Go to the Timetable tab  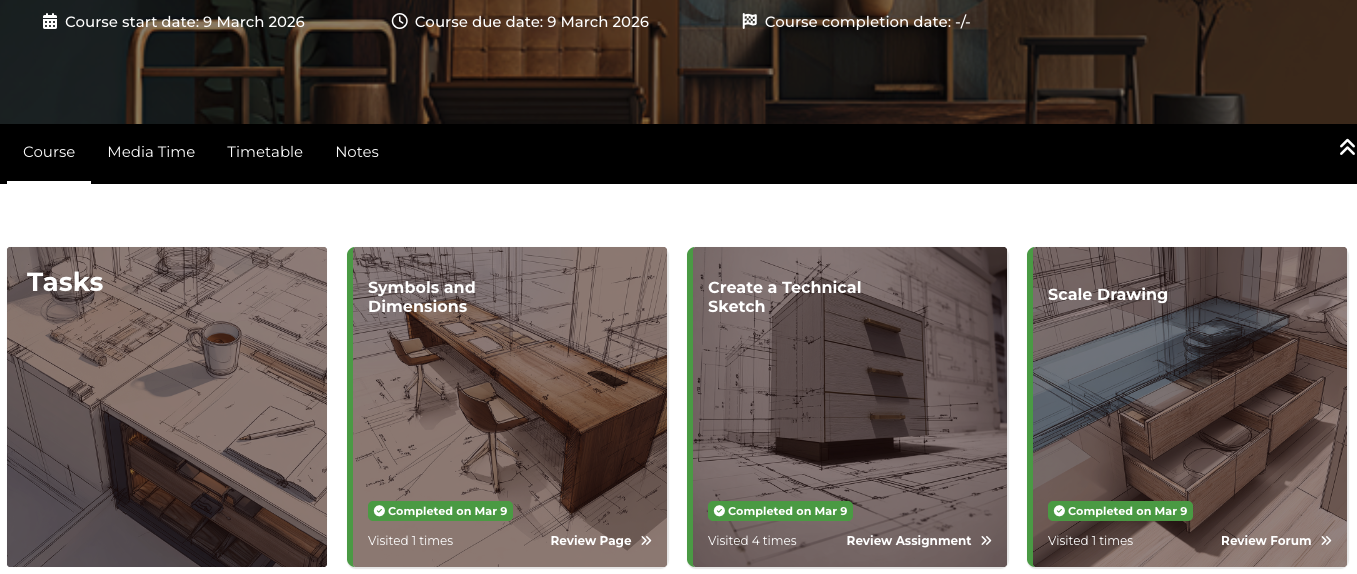[x=265, y=152]
